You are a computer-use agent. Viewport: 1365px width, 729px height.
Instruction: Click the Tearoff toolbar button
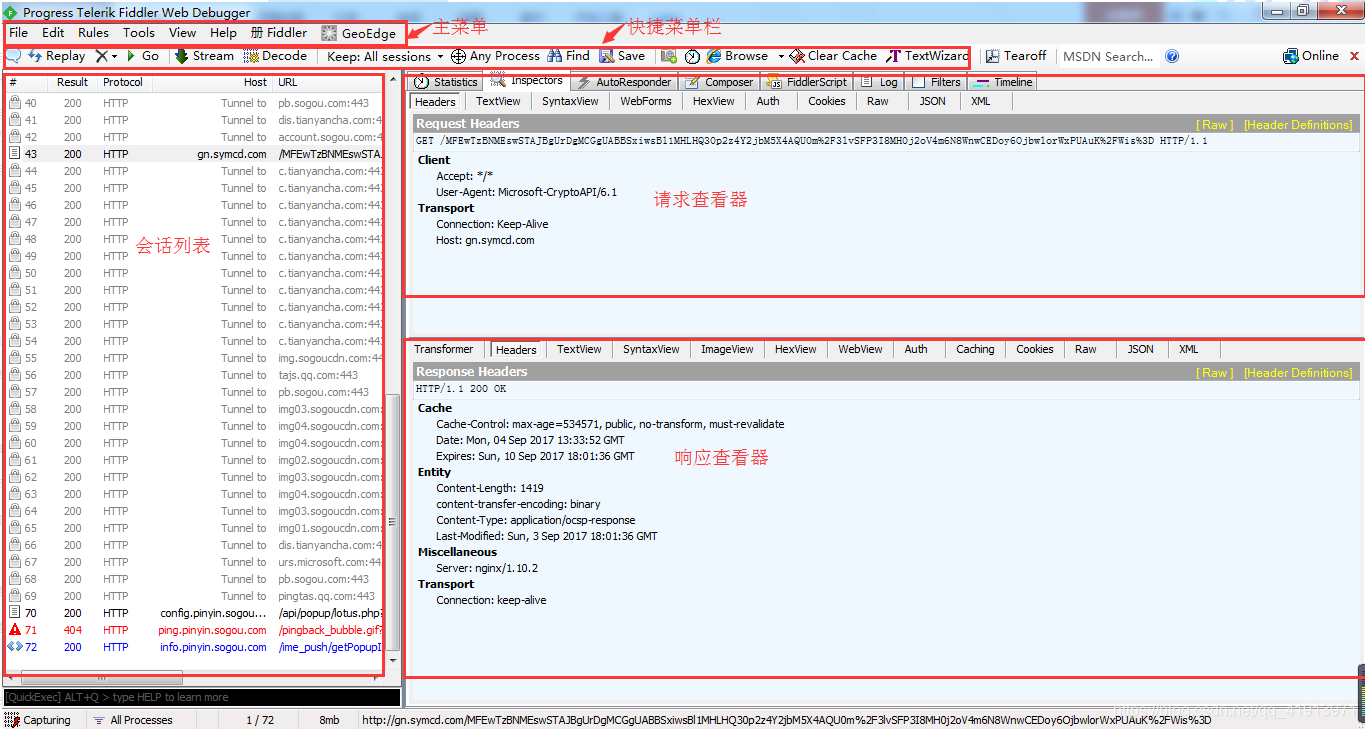tap(1016, 56)
